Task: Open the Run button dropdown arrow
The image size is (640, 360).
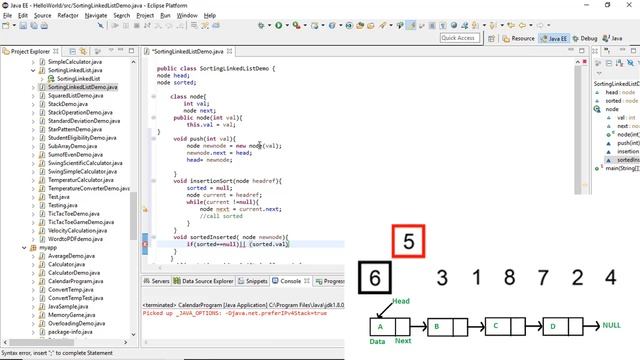Action: 287,25
